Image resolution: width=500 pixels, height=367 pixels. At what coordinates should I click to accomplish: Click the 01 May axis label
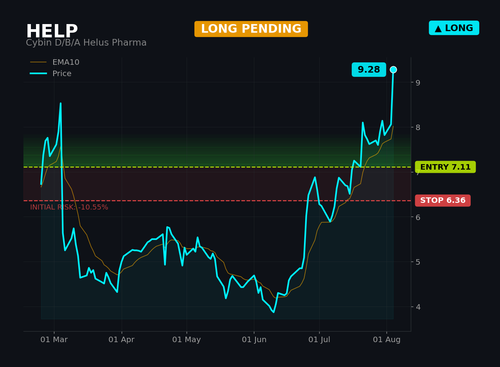click(186, 340)
